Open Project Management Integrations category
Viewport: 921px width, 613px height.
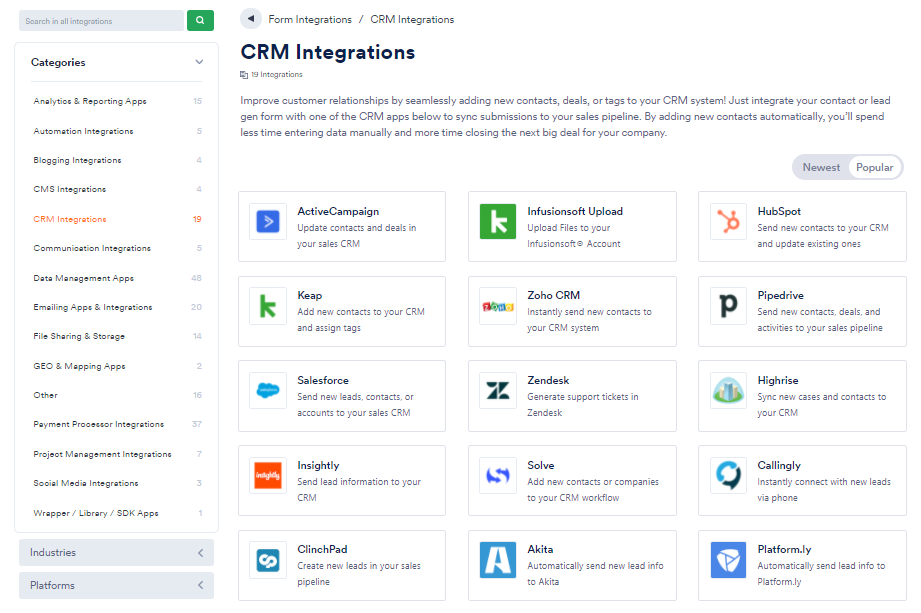coord(116,454)
